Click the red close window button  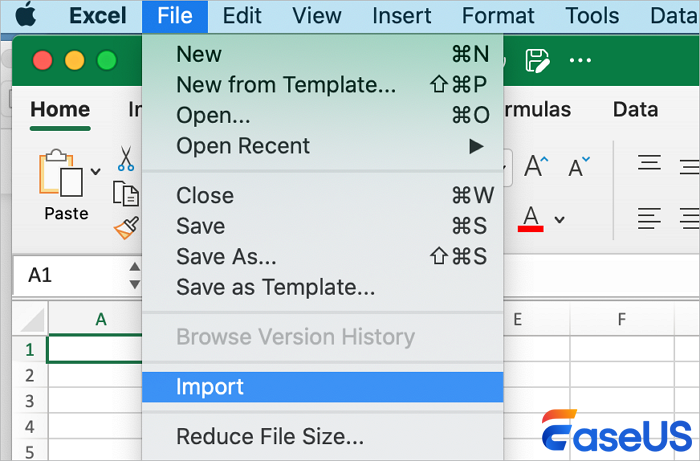(43, 60)
